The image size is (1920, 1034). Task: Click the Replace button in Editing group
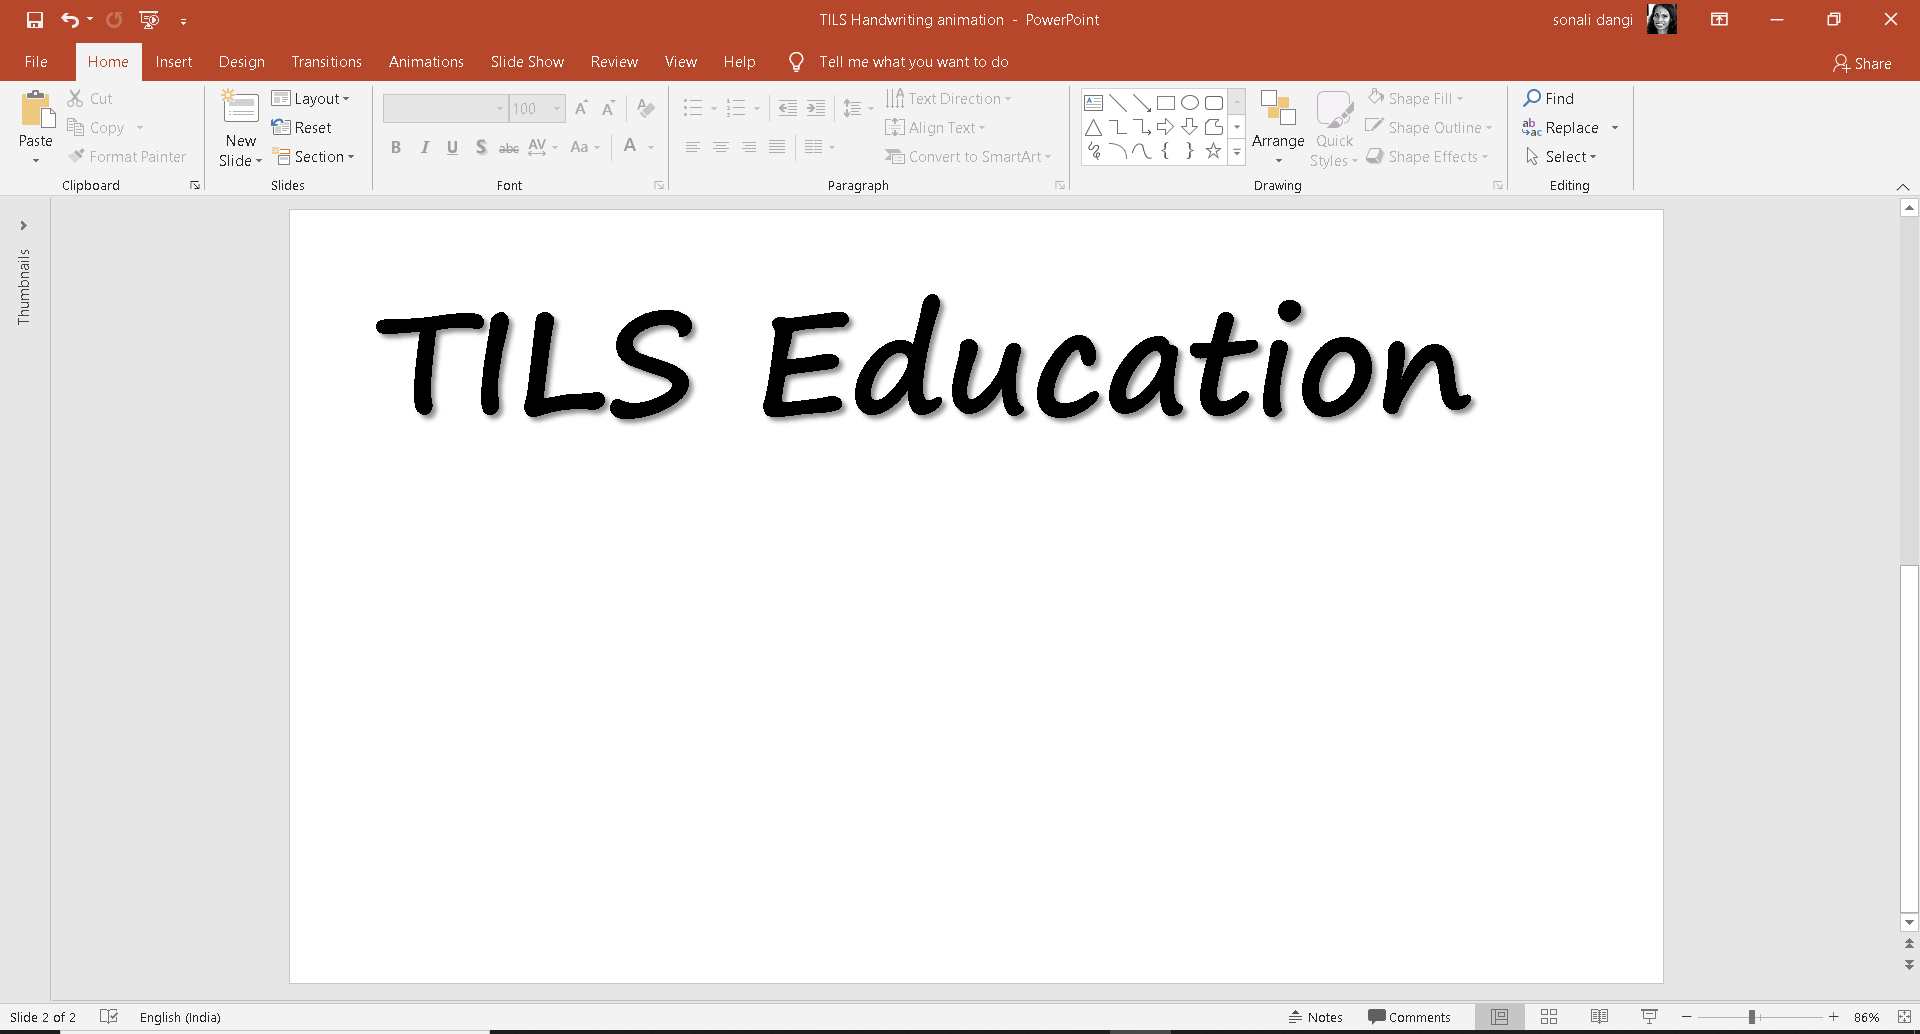pos(1571,127)
